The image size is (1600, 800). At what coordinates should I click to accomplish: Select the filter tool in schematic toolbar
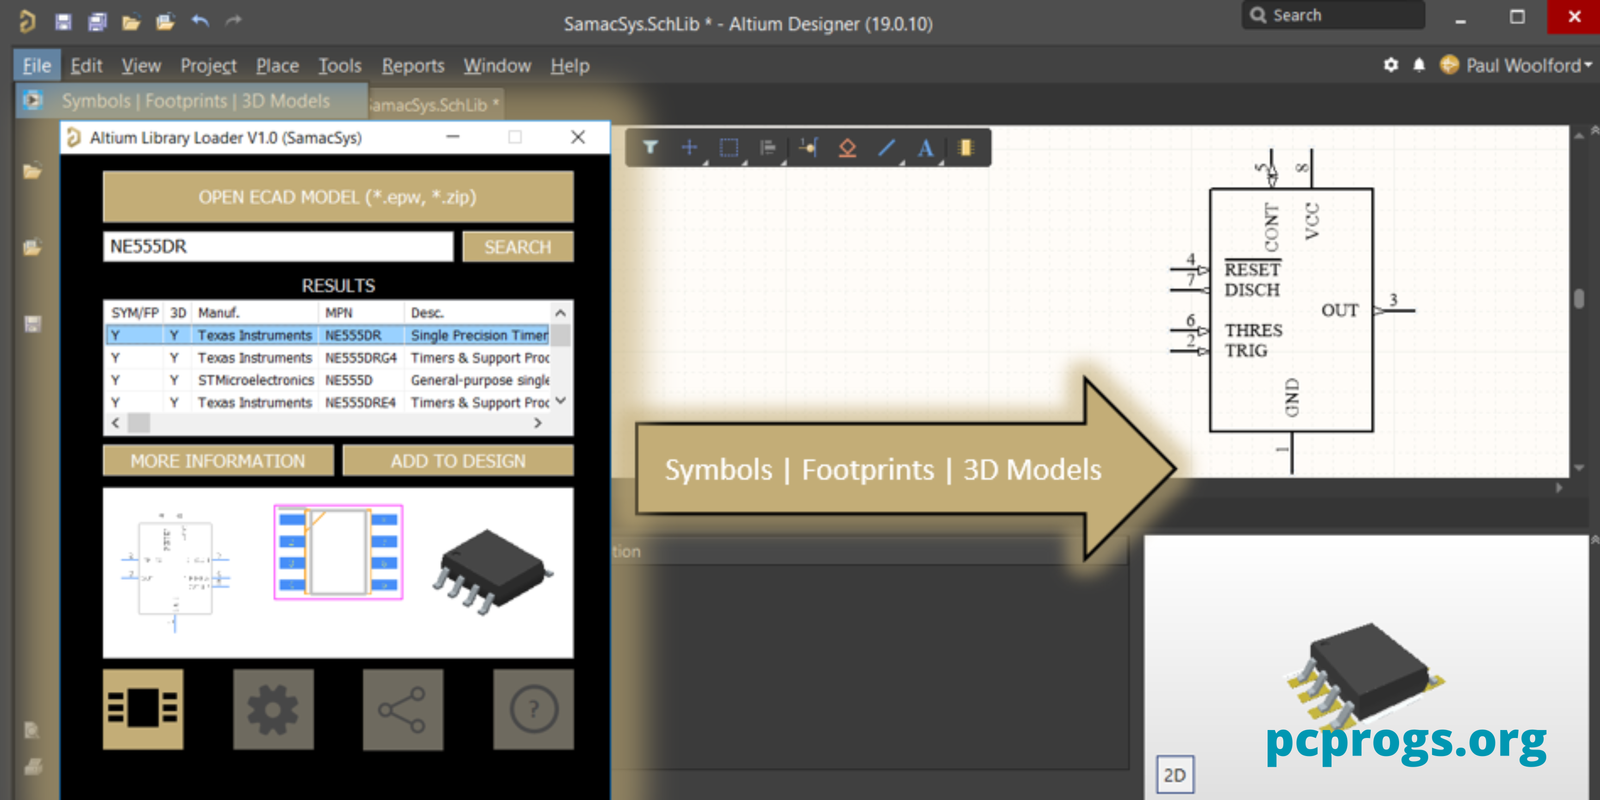650,147
